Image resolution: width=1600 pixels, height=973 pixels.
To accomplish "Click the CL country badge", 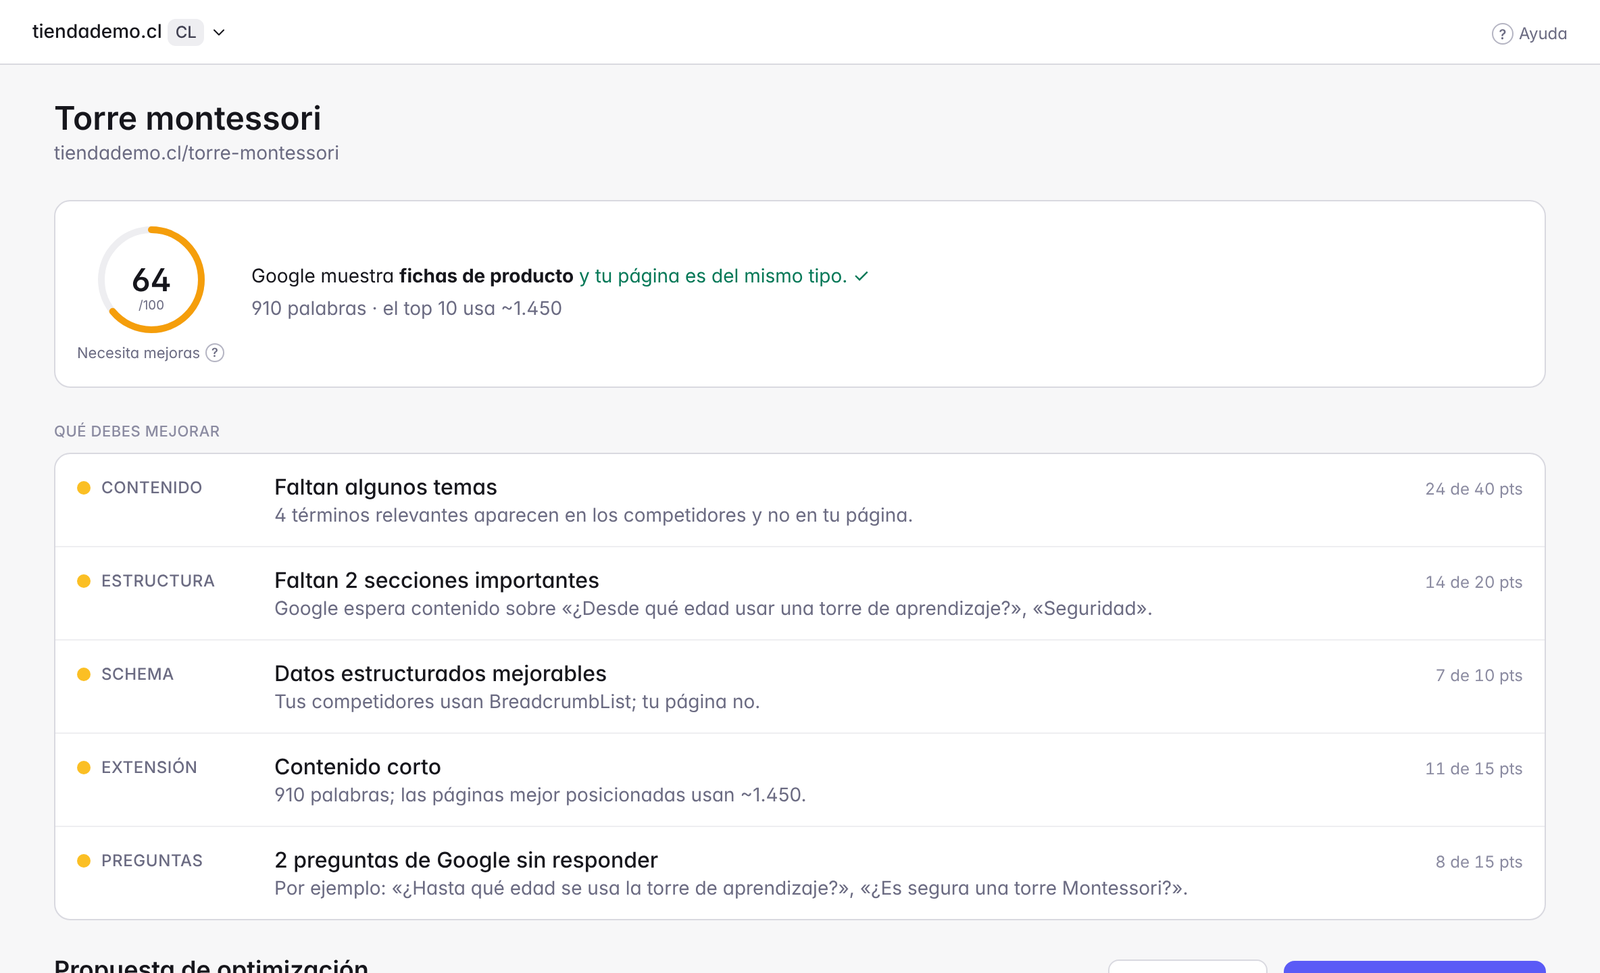I will 186,32.
